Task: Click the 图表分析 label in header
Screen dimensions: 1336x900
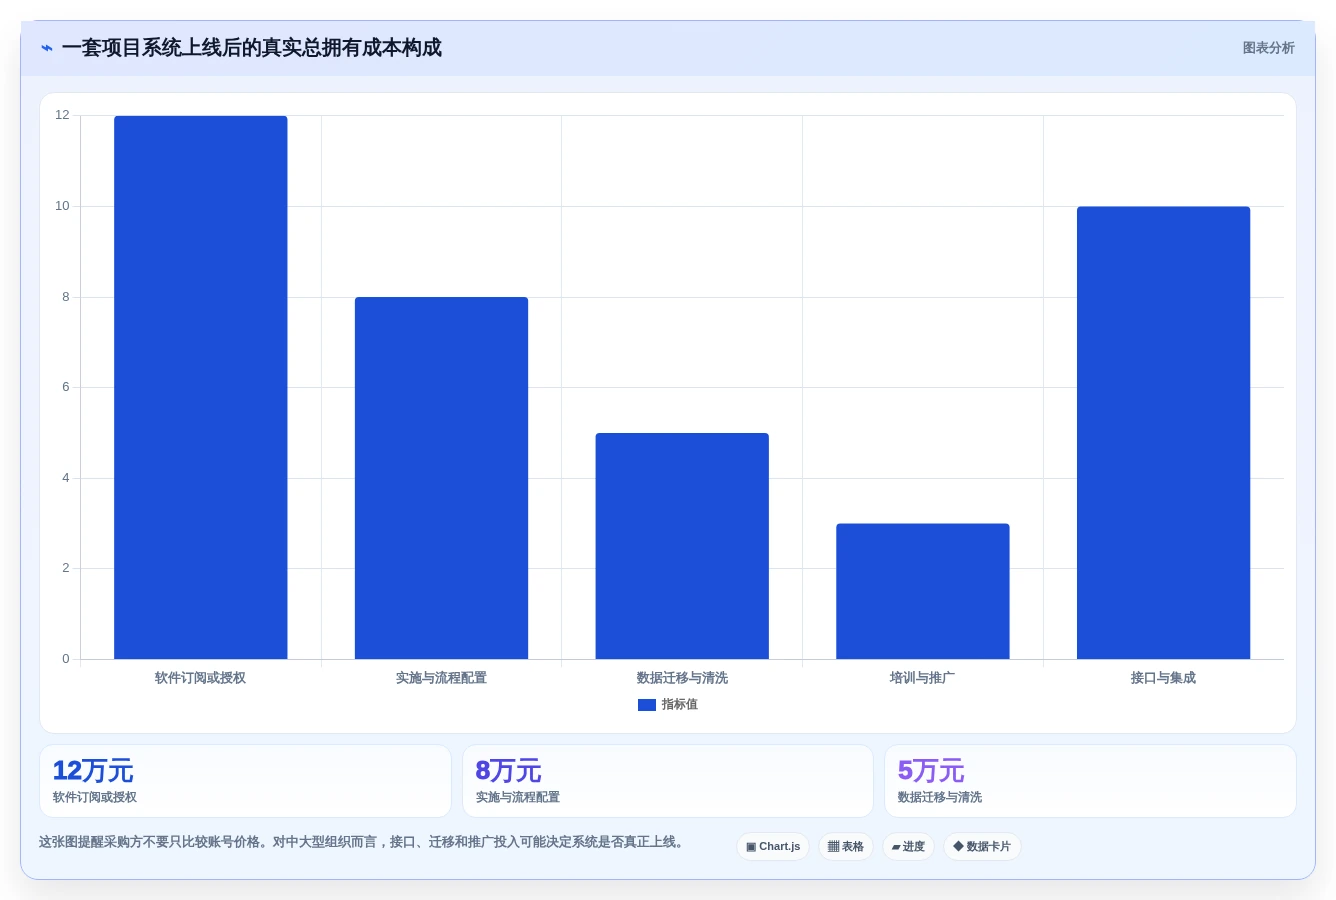Action: pyautogui.click(x=1268, y=48)
